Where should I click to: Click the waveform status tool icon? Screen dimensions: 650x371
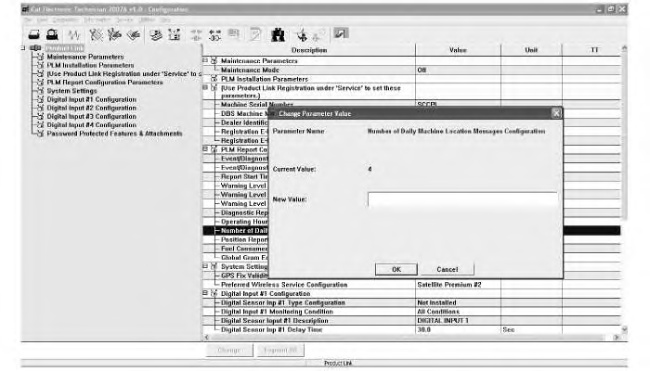75,35
